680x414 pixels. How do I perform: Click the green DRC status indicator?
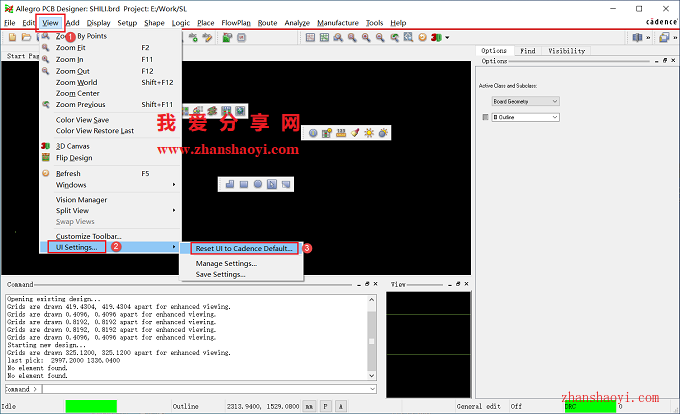(590, 407)
